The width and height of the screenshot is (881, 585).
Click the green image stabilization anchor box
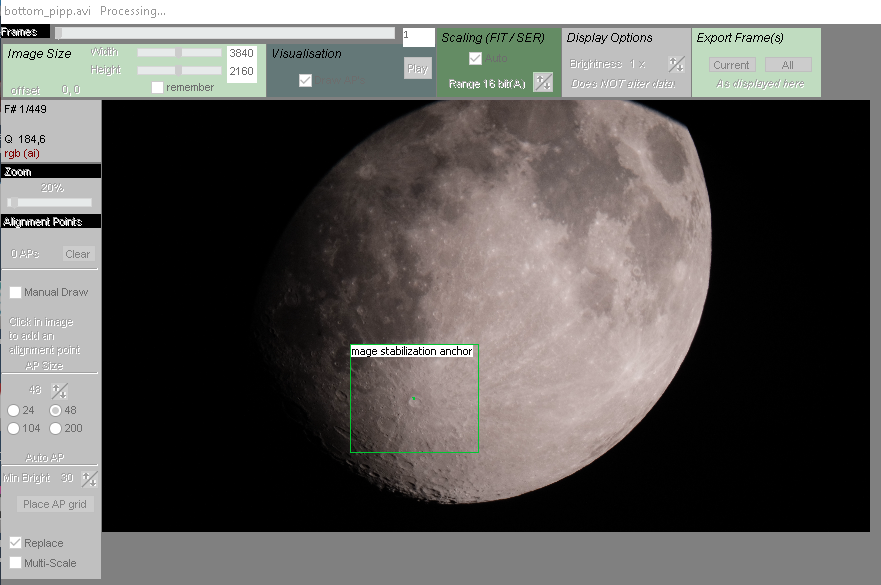pyautogui.click(x=414, y=398)
